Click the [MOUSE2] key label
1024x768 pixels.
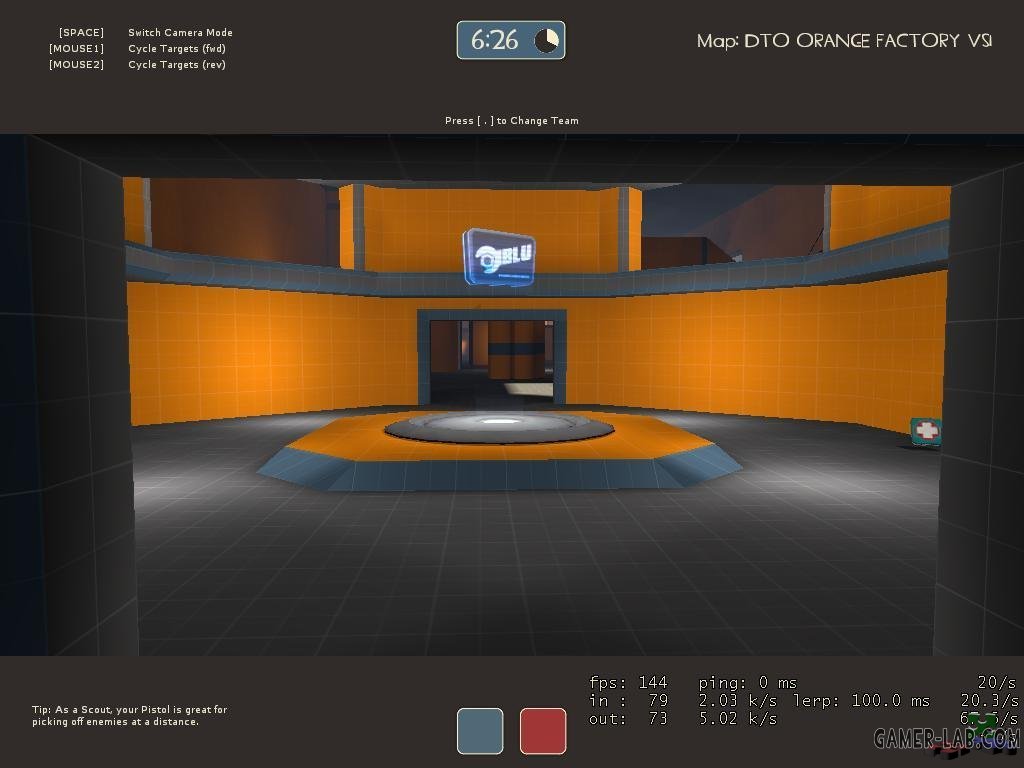tap(76, 65)
